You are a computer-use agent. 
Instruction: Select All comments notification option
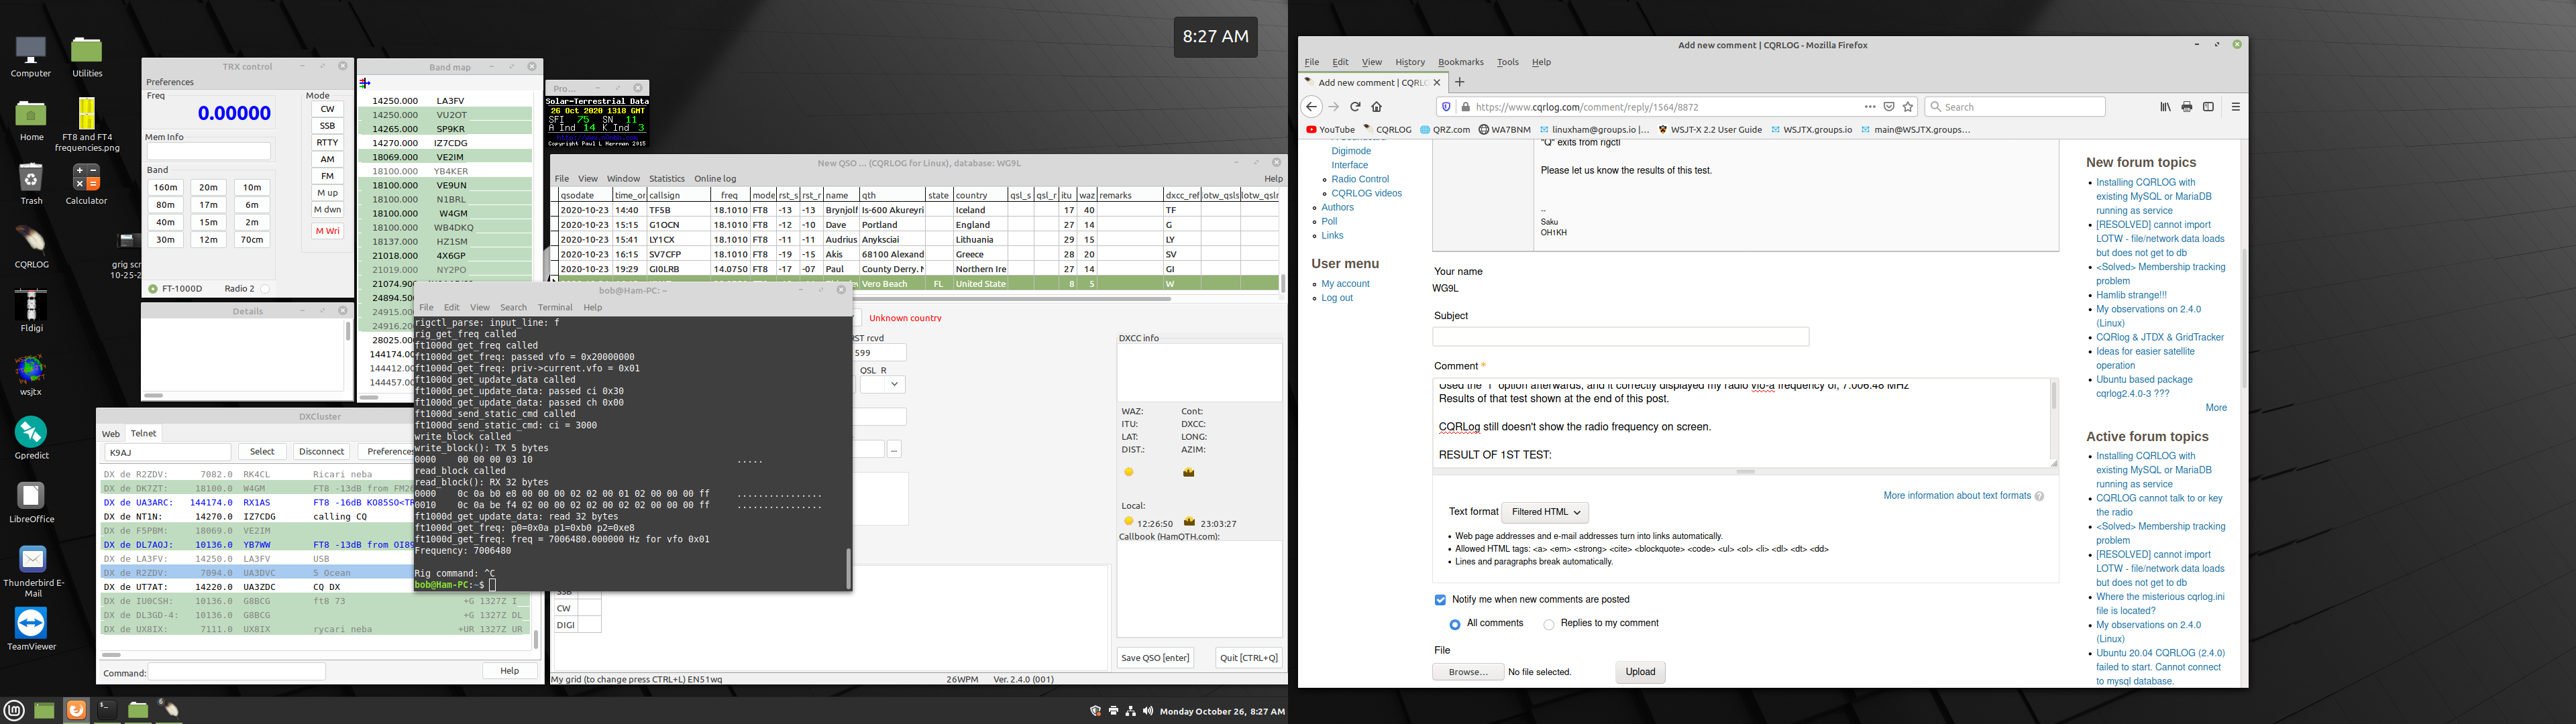point(1455,624)
